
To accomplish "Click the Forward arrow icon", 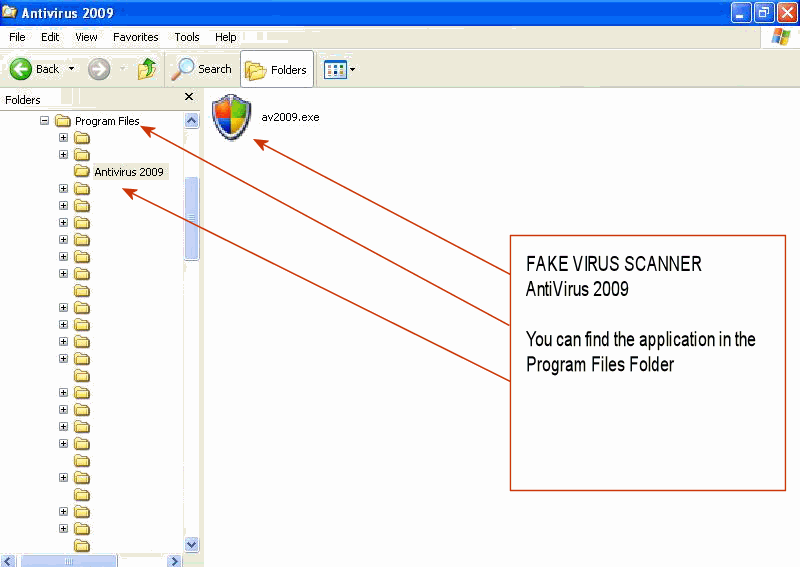I will pyautogui.click(x=99, y=69).
